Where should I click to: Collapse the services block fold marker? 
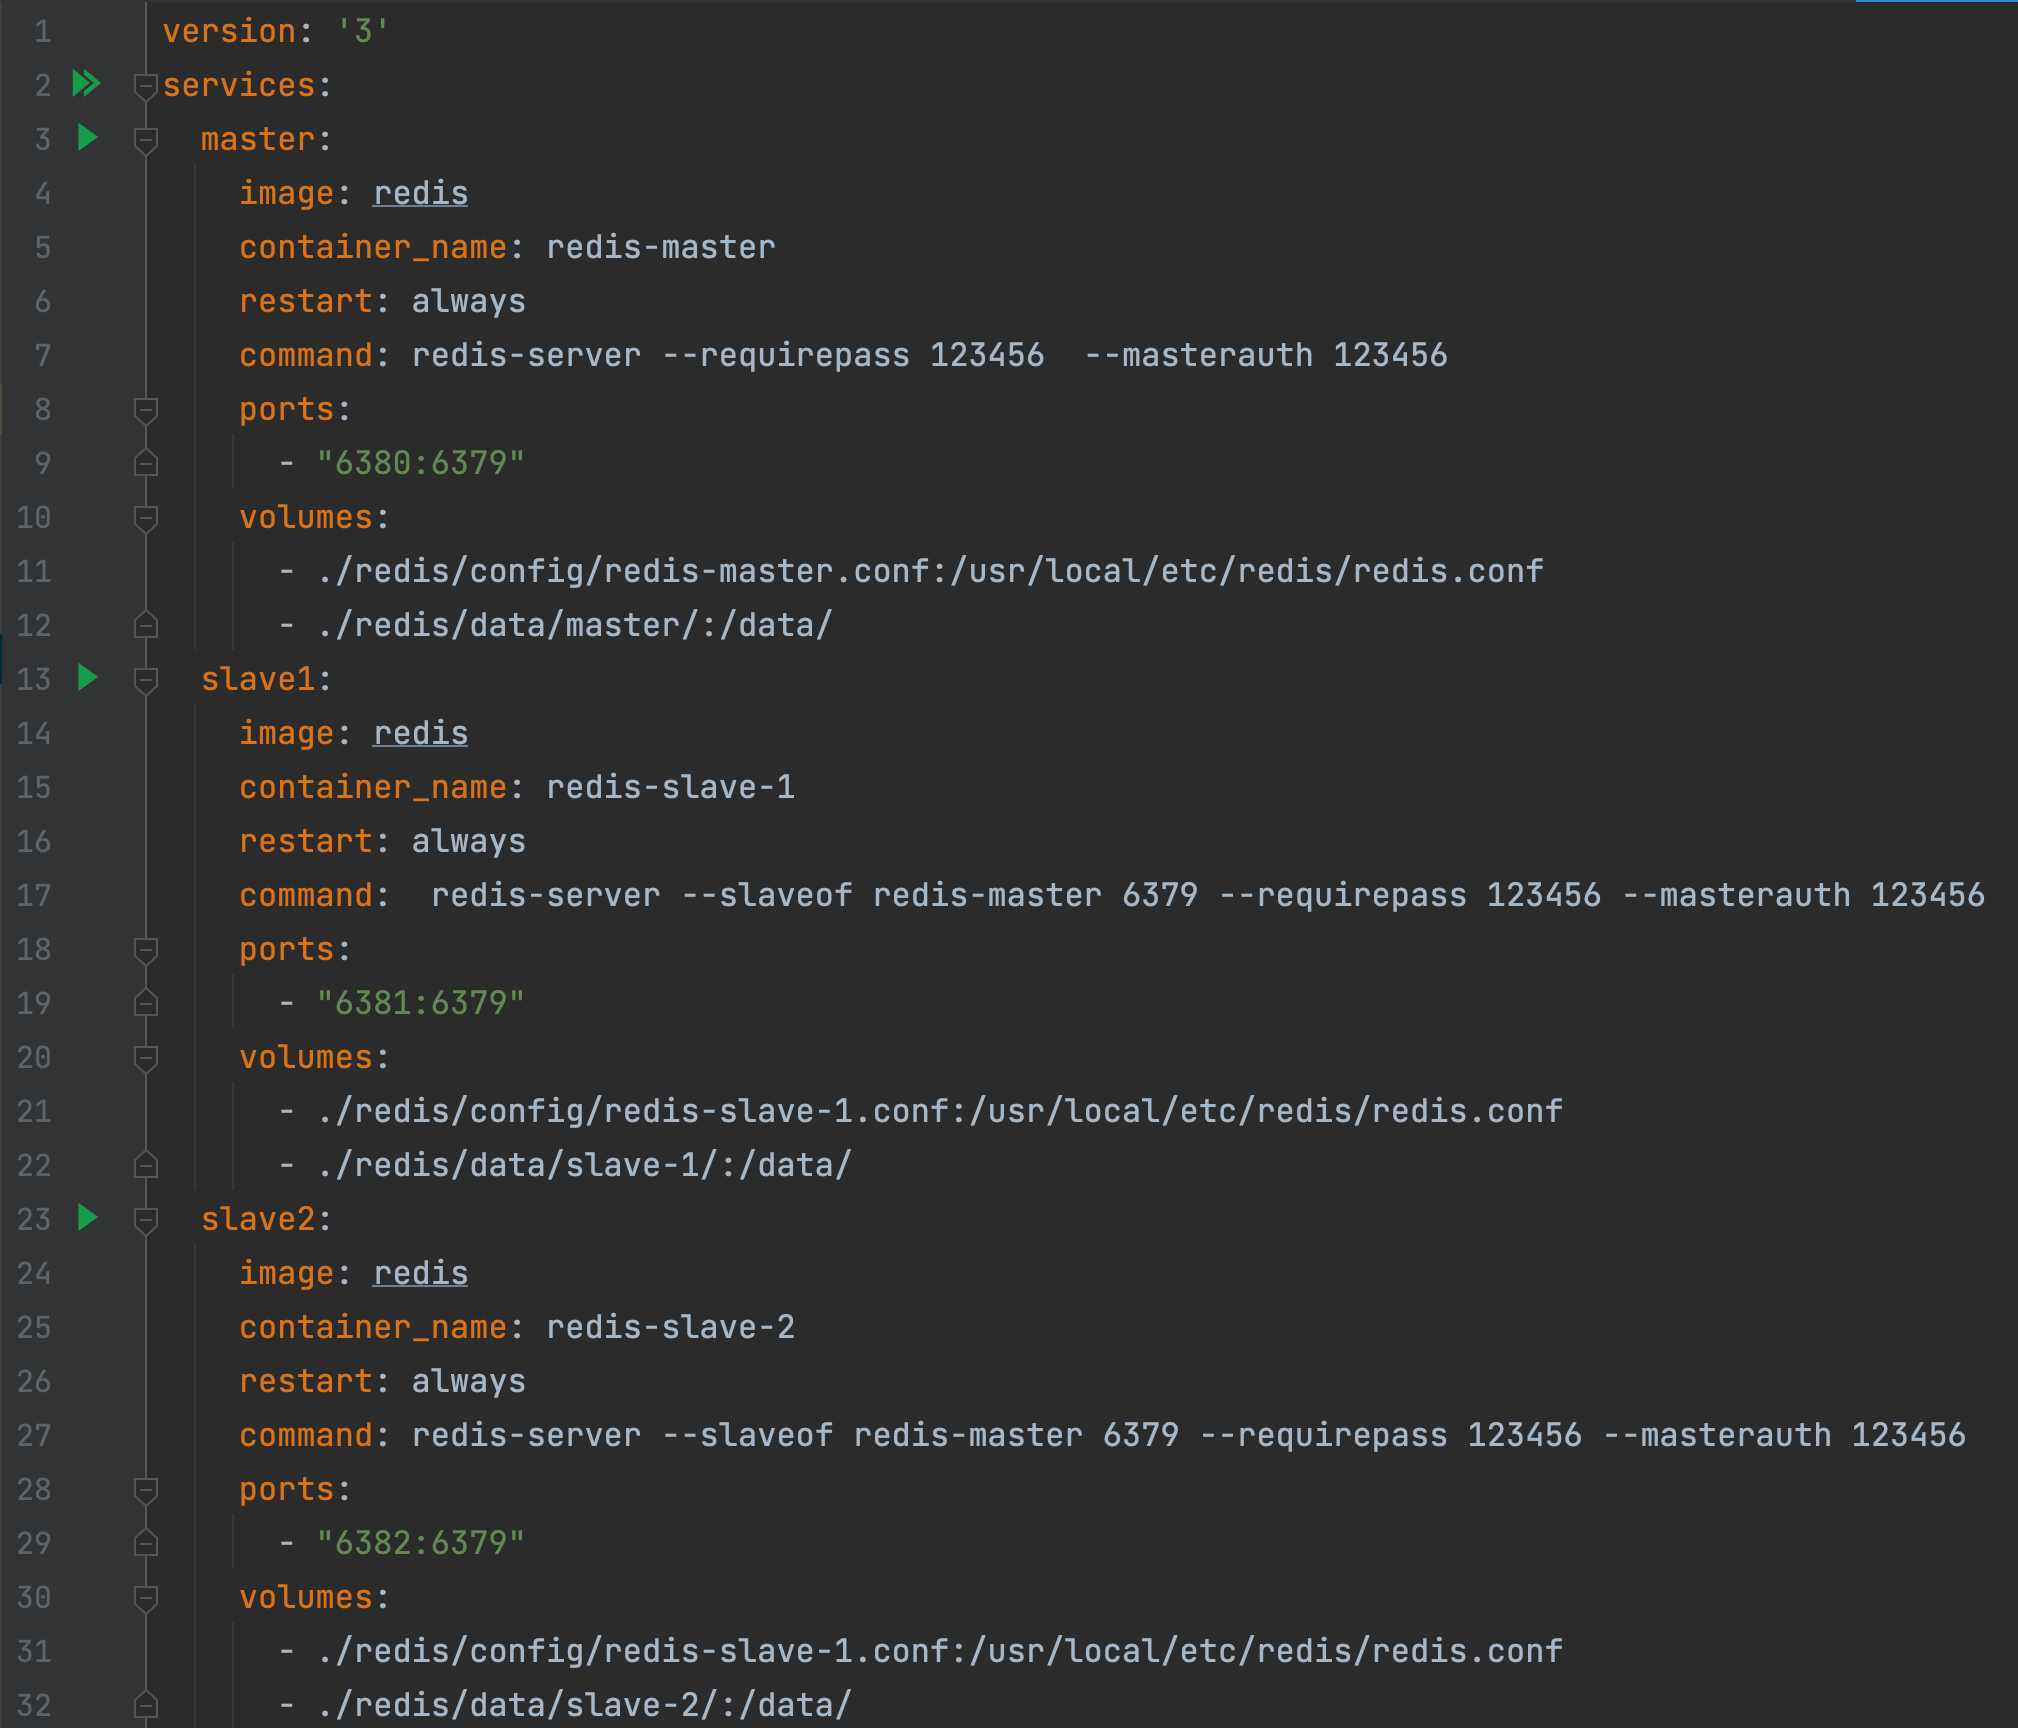point(146,86)
